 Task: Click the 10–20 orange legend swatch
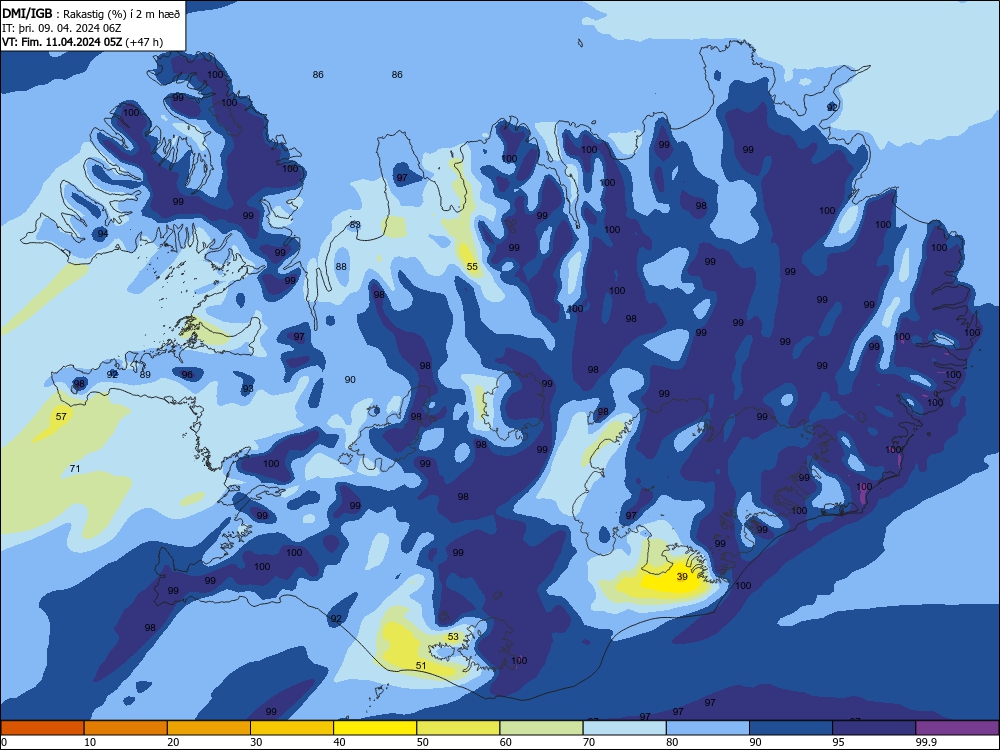(x=126, y=728)
